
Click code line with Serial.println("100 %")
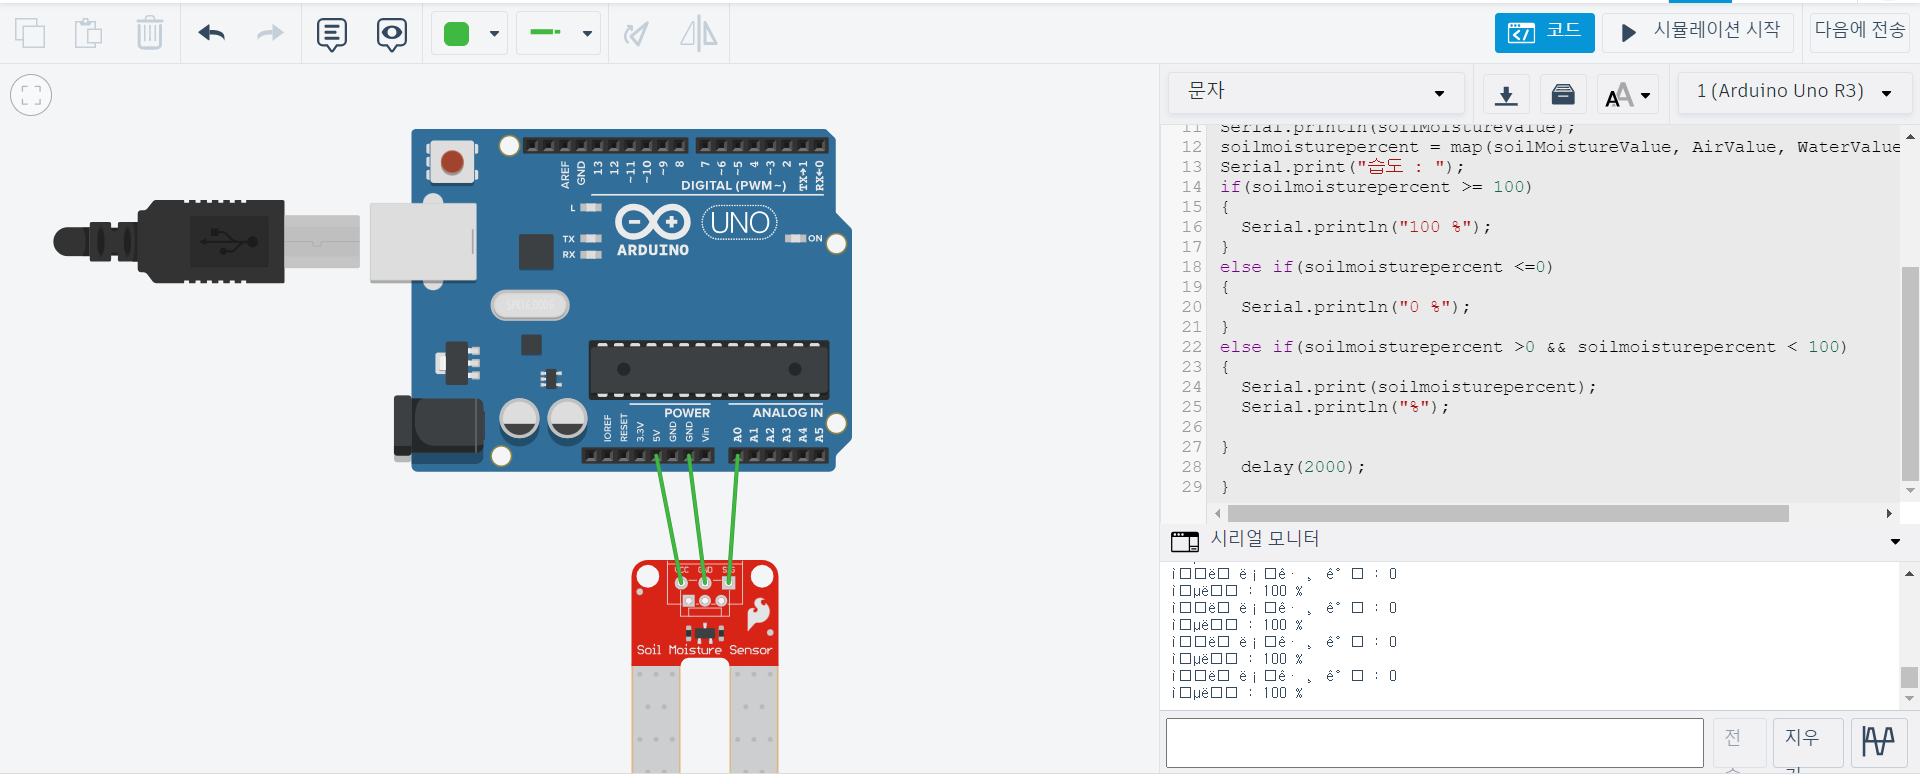[x=1366, y=227]
